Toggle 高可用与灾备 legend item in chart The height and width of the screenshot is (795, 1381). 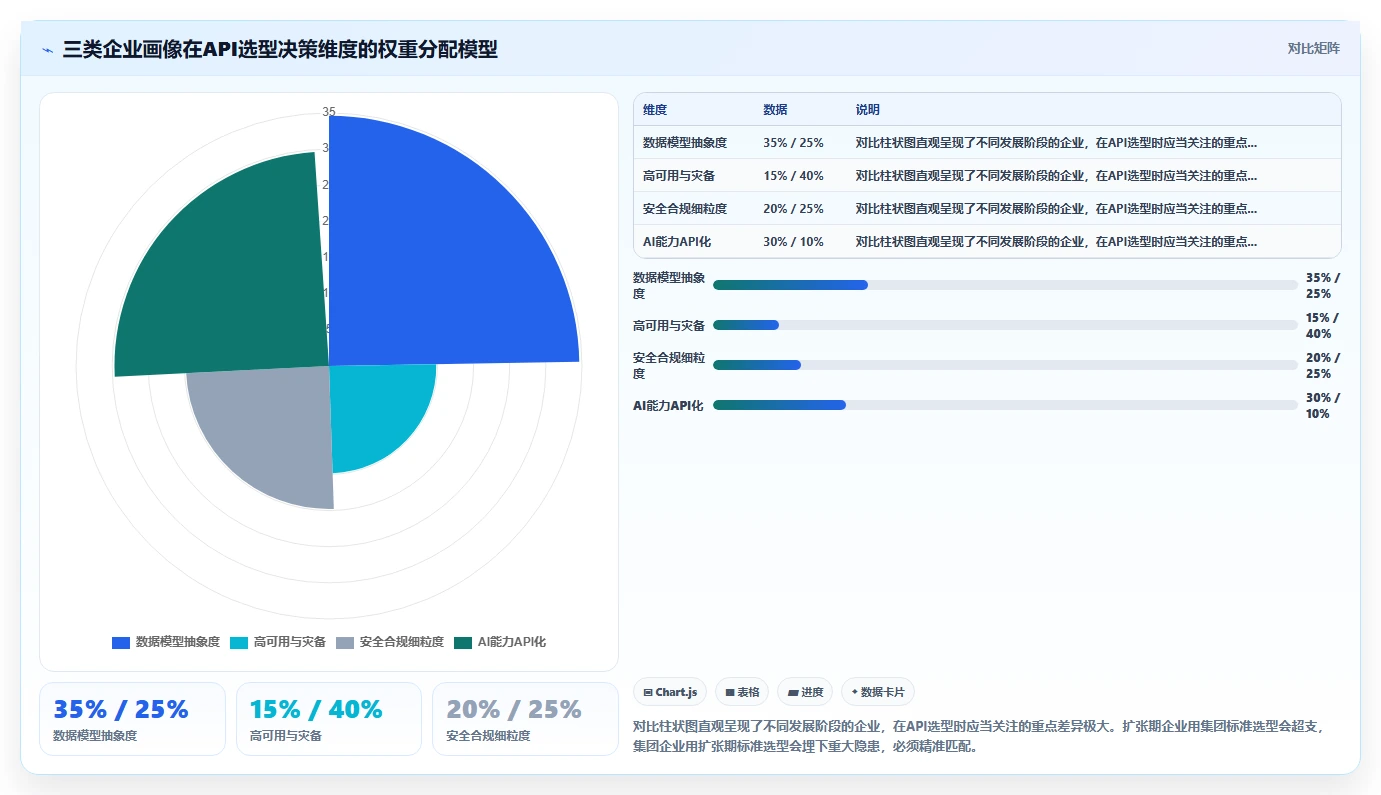pyautogui.click(x=278, y=642)
